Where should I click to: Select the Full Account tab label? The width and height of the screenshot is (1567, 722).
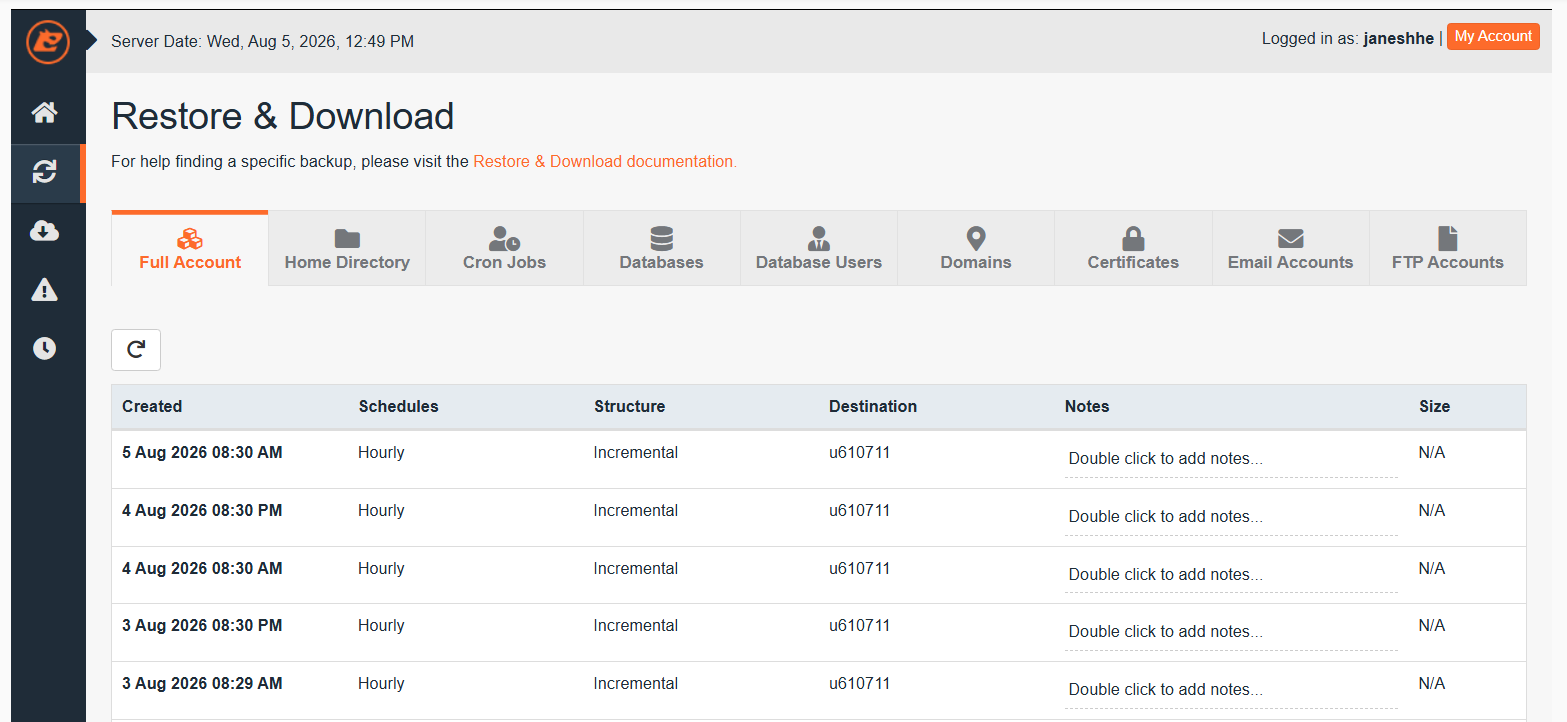point(190,262)
